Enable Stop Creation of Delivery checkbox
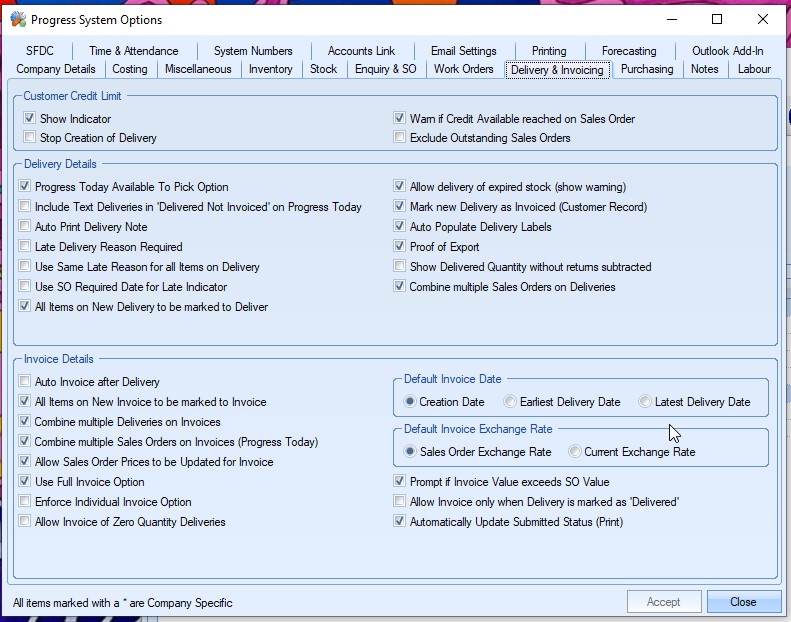791x622 pixels. tap(30, 138)
